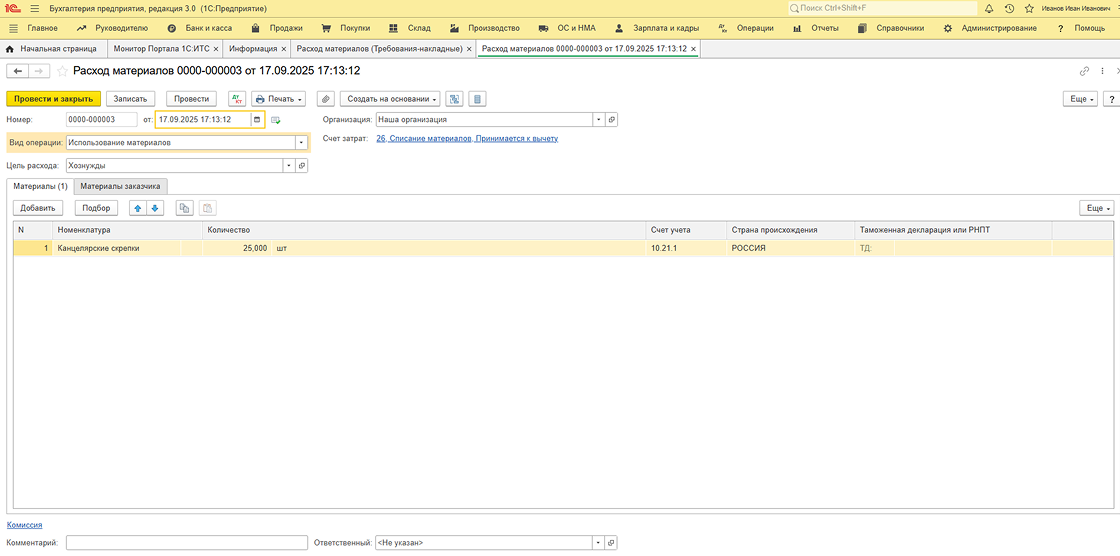The width and height of the screenshot is (1120, 556).
Task: Open the history clock icon
Action: coord(1008,8)
